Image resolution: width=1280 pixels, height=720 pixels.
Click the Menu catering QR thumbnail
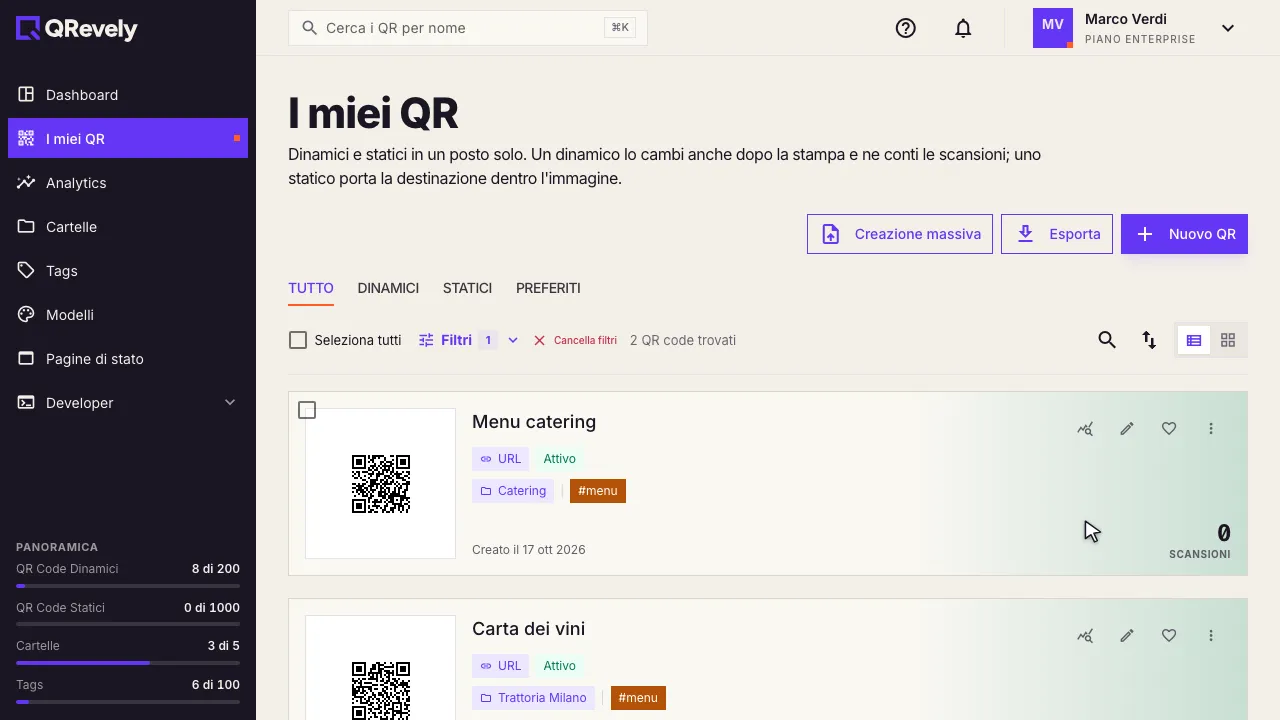pos(381,484)
